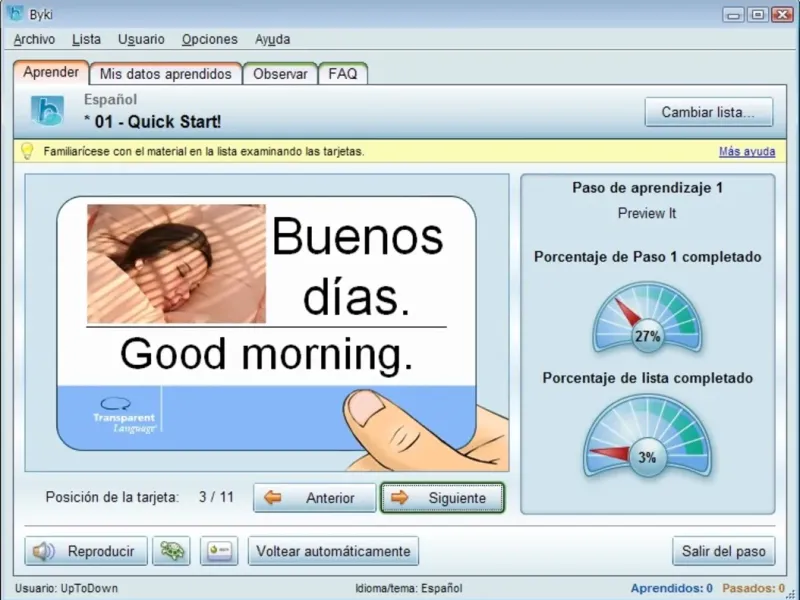Close the Byki window
Screen dimensions: 800x600
click(x=782, y=14)
